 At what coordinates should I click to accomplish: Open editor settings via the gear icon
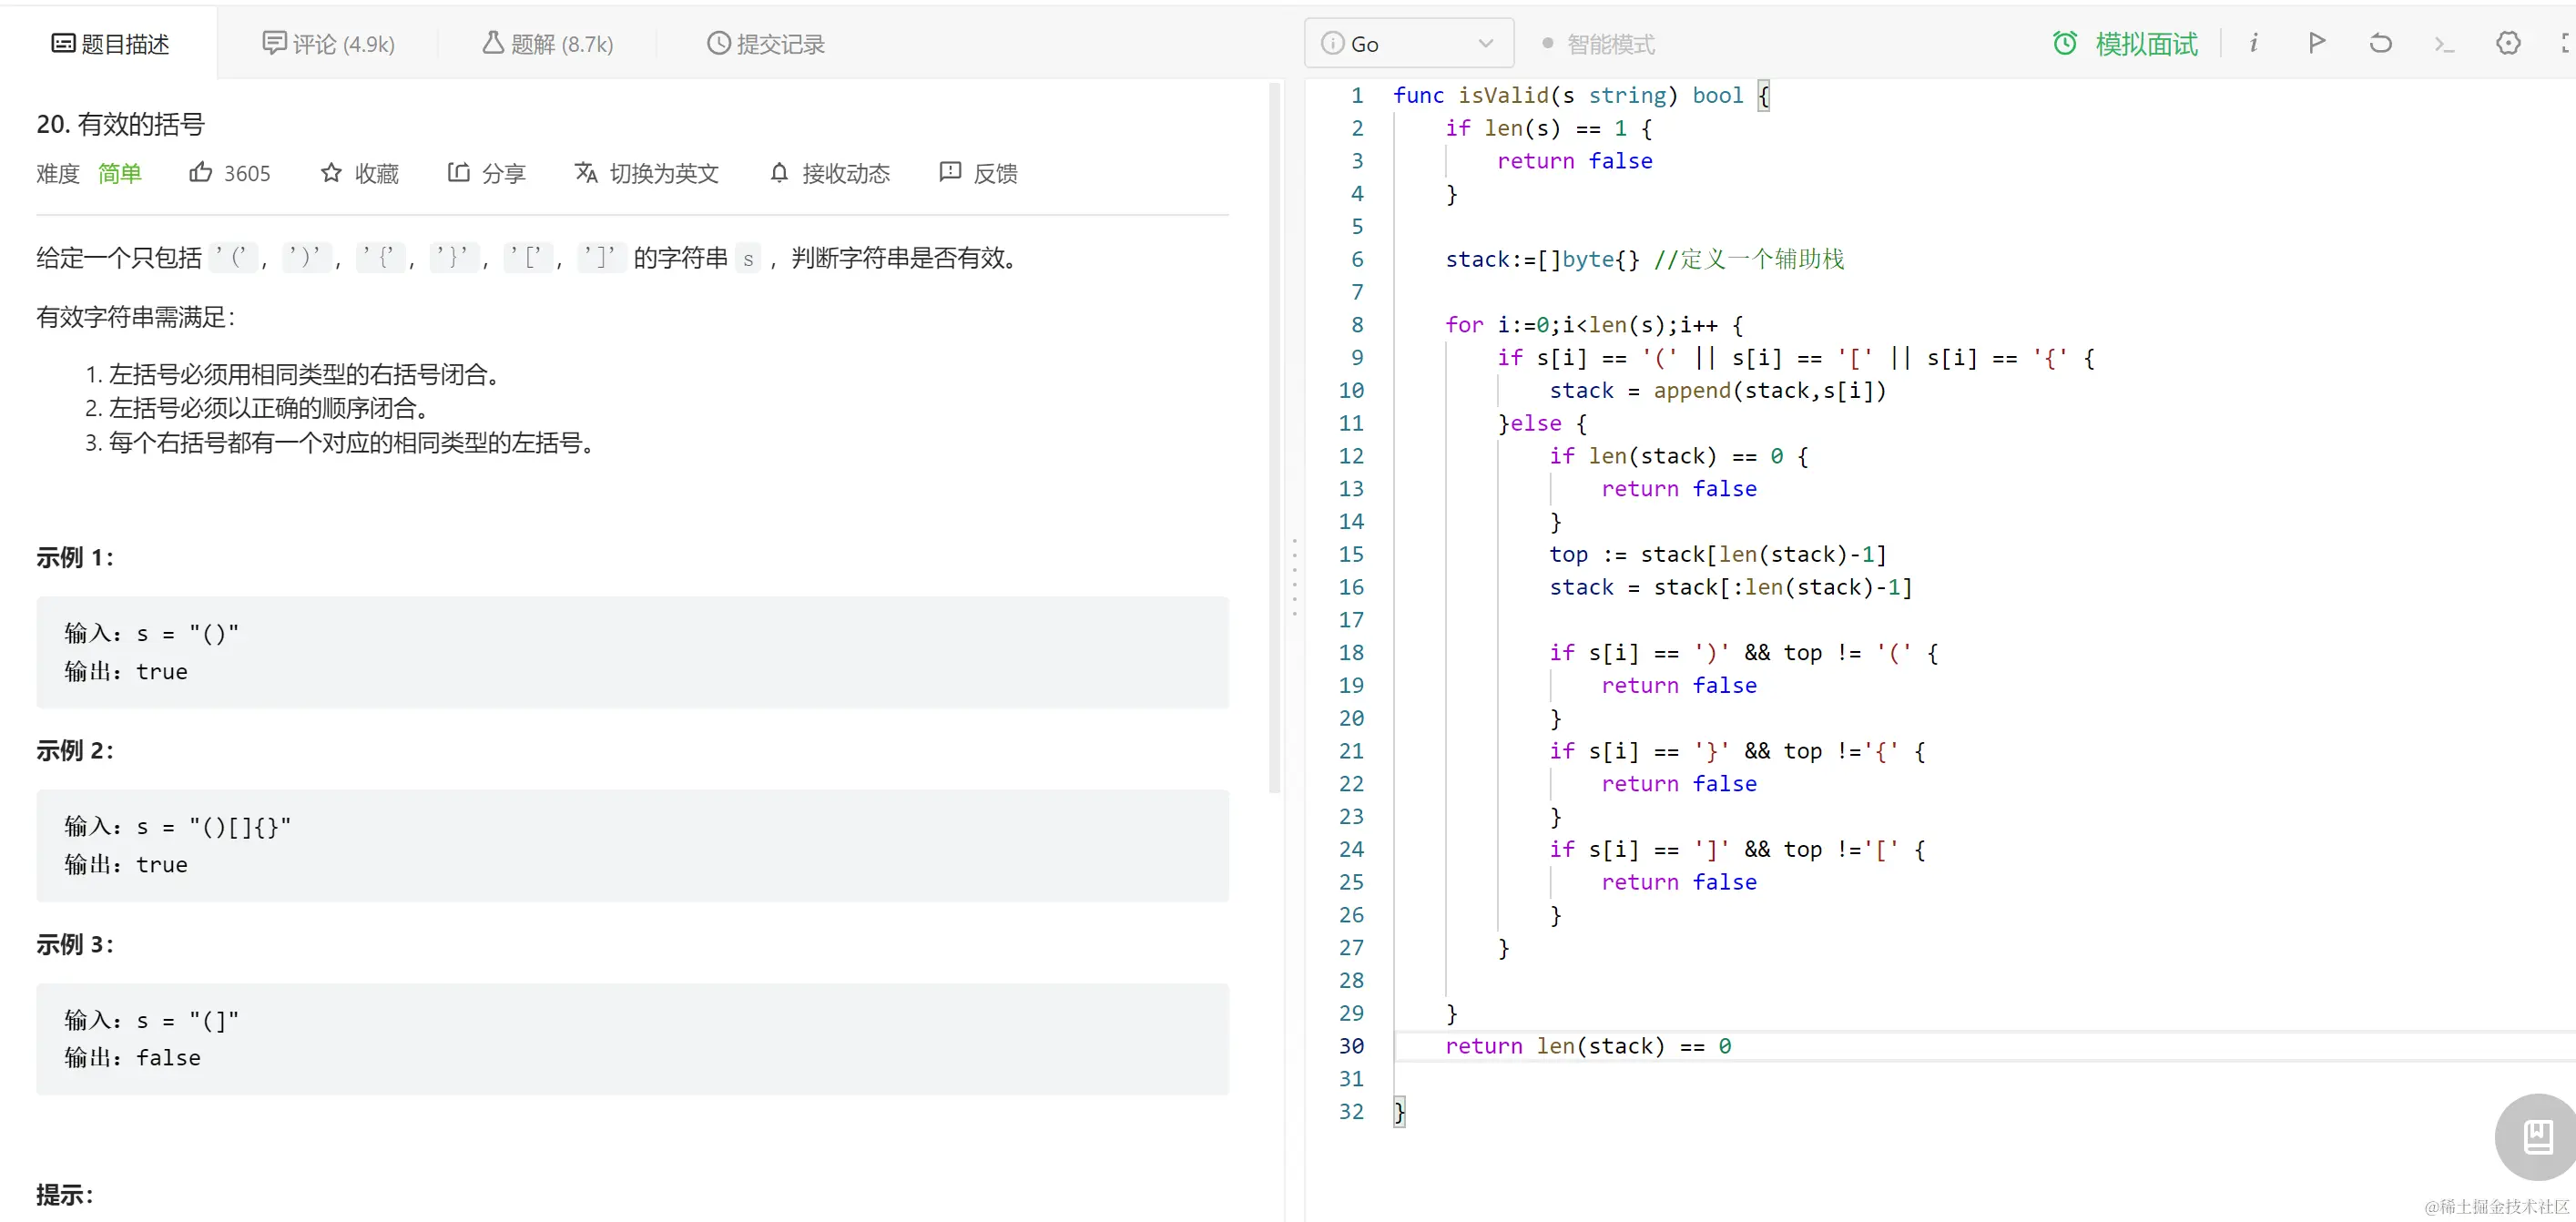pyautogui.click(x=2510, y=43)
